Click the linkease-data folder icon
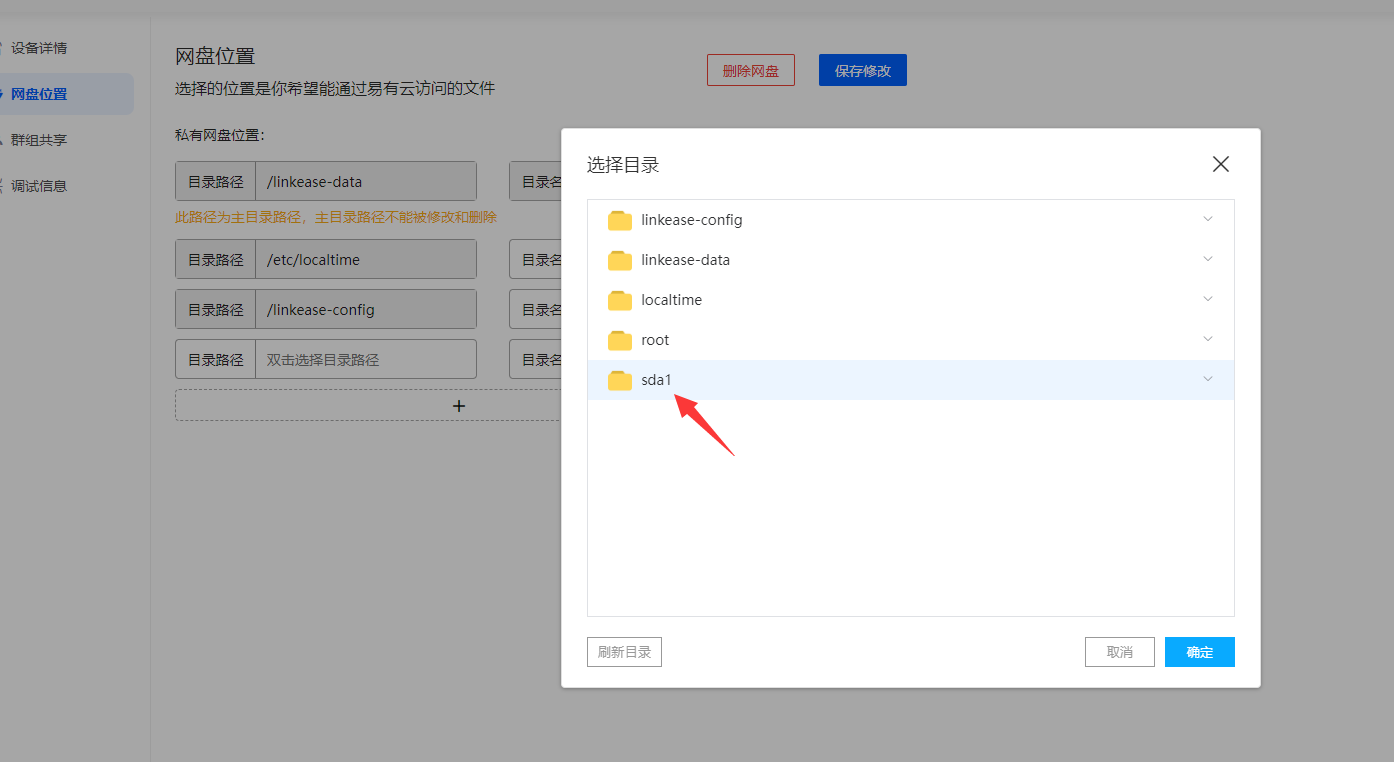Image resolution: width=1394 pixels, height=762 pixels. click(619, 259)
